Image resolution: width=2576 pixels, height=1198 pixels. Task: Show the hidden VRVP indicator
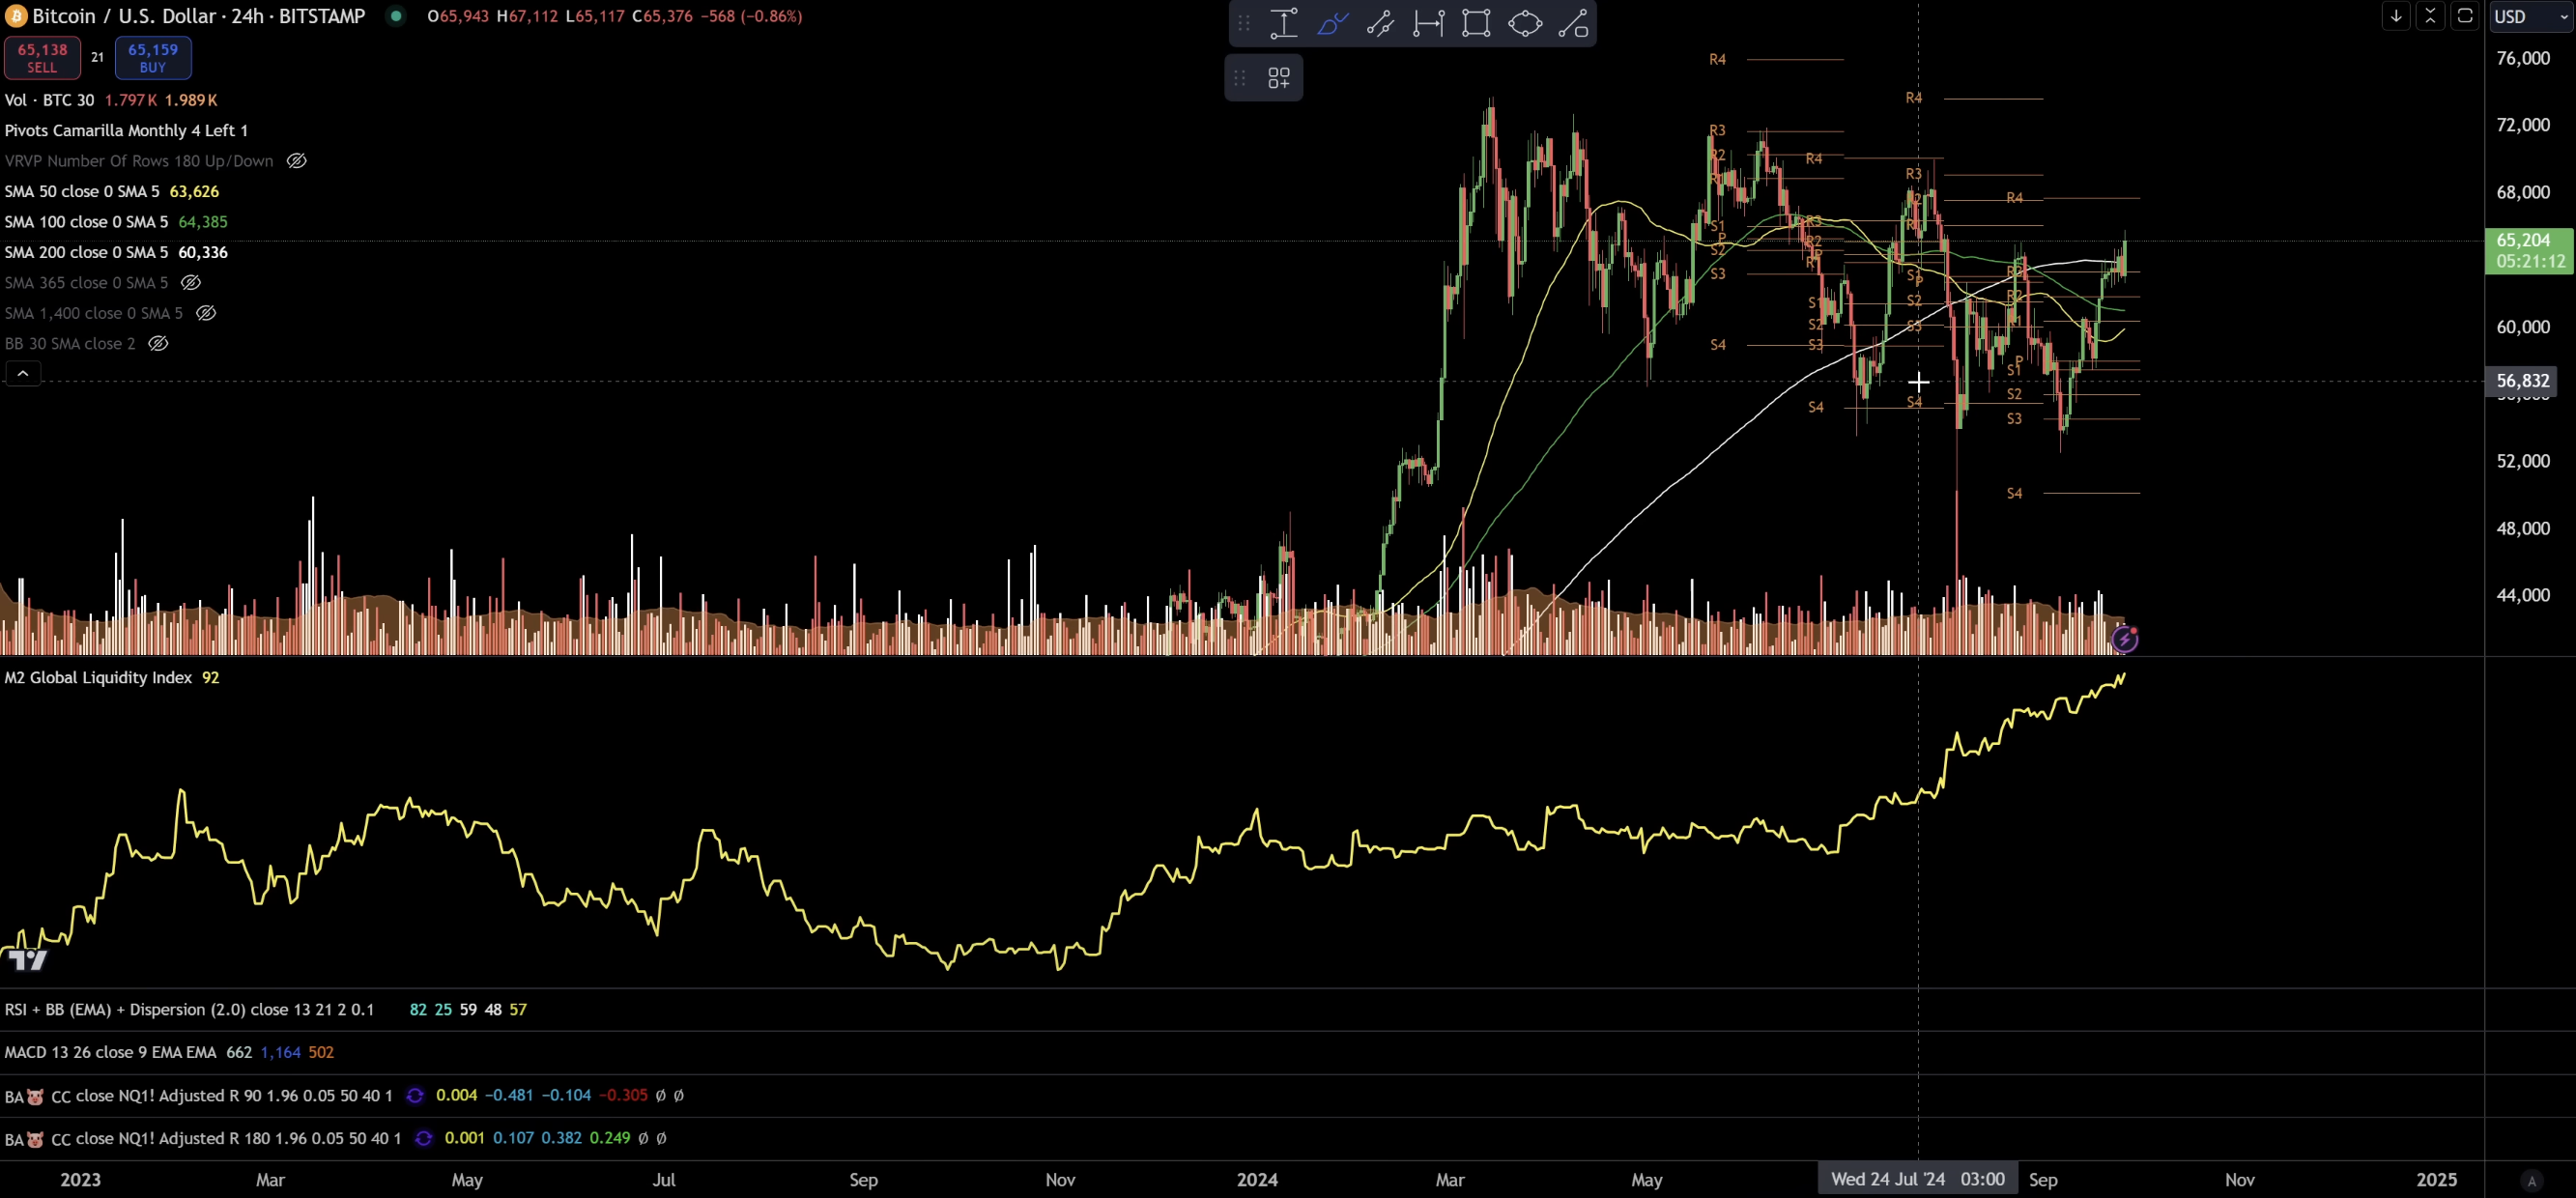[297, 161]
